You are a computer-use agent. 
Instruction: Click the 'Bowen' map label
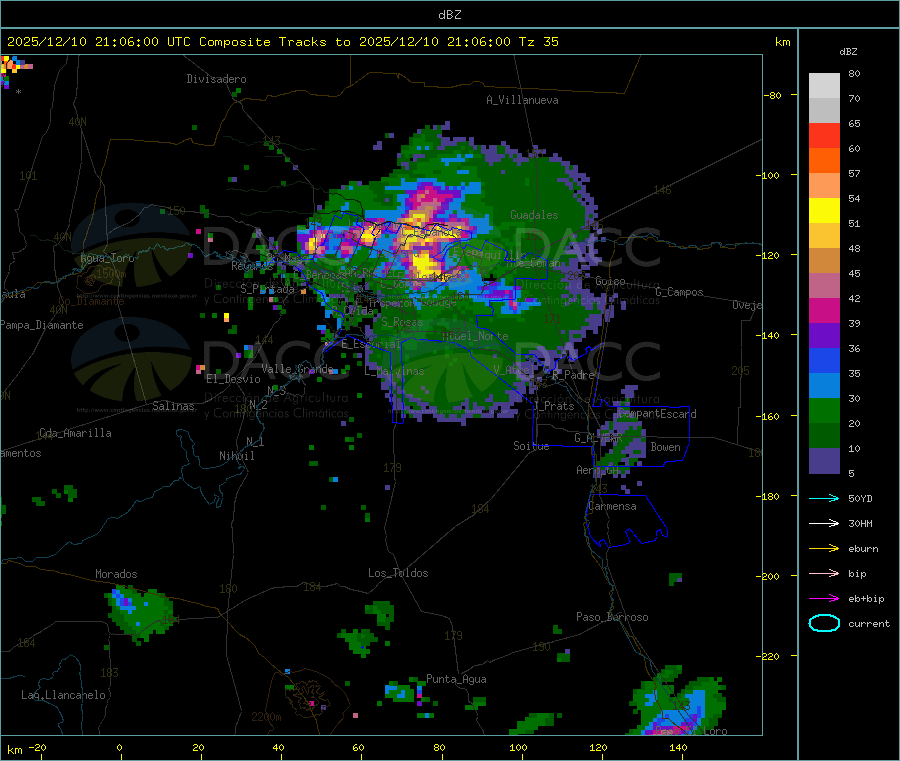click(x=665, y=447)
